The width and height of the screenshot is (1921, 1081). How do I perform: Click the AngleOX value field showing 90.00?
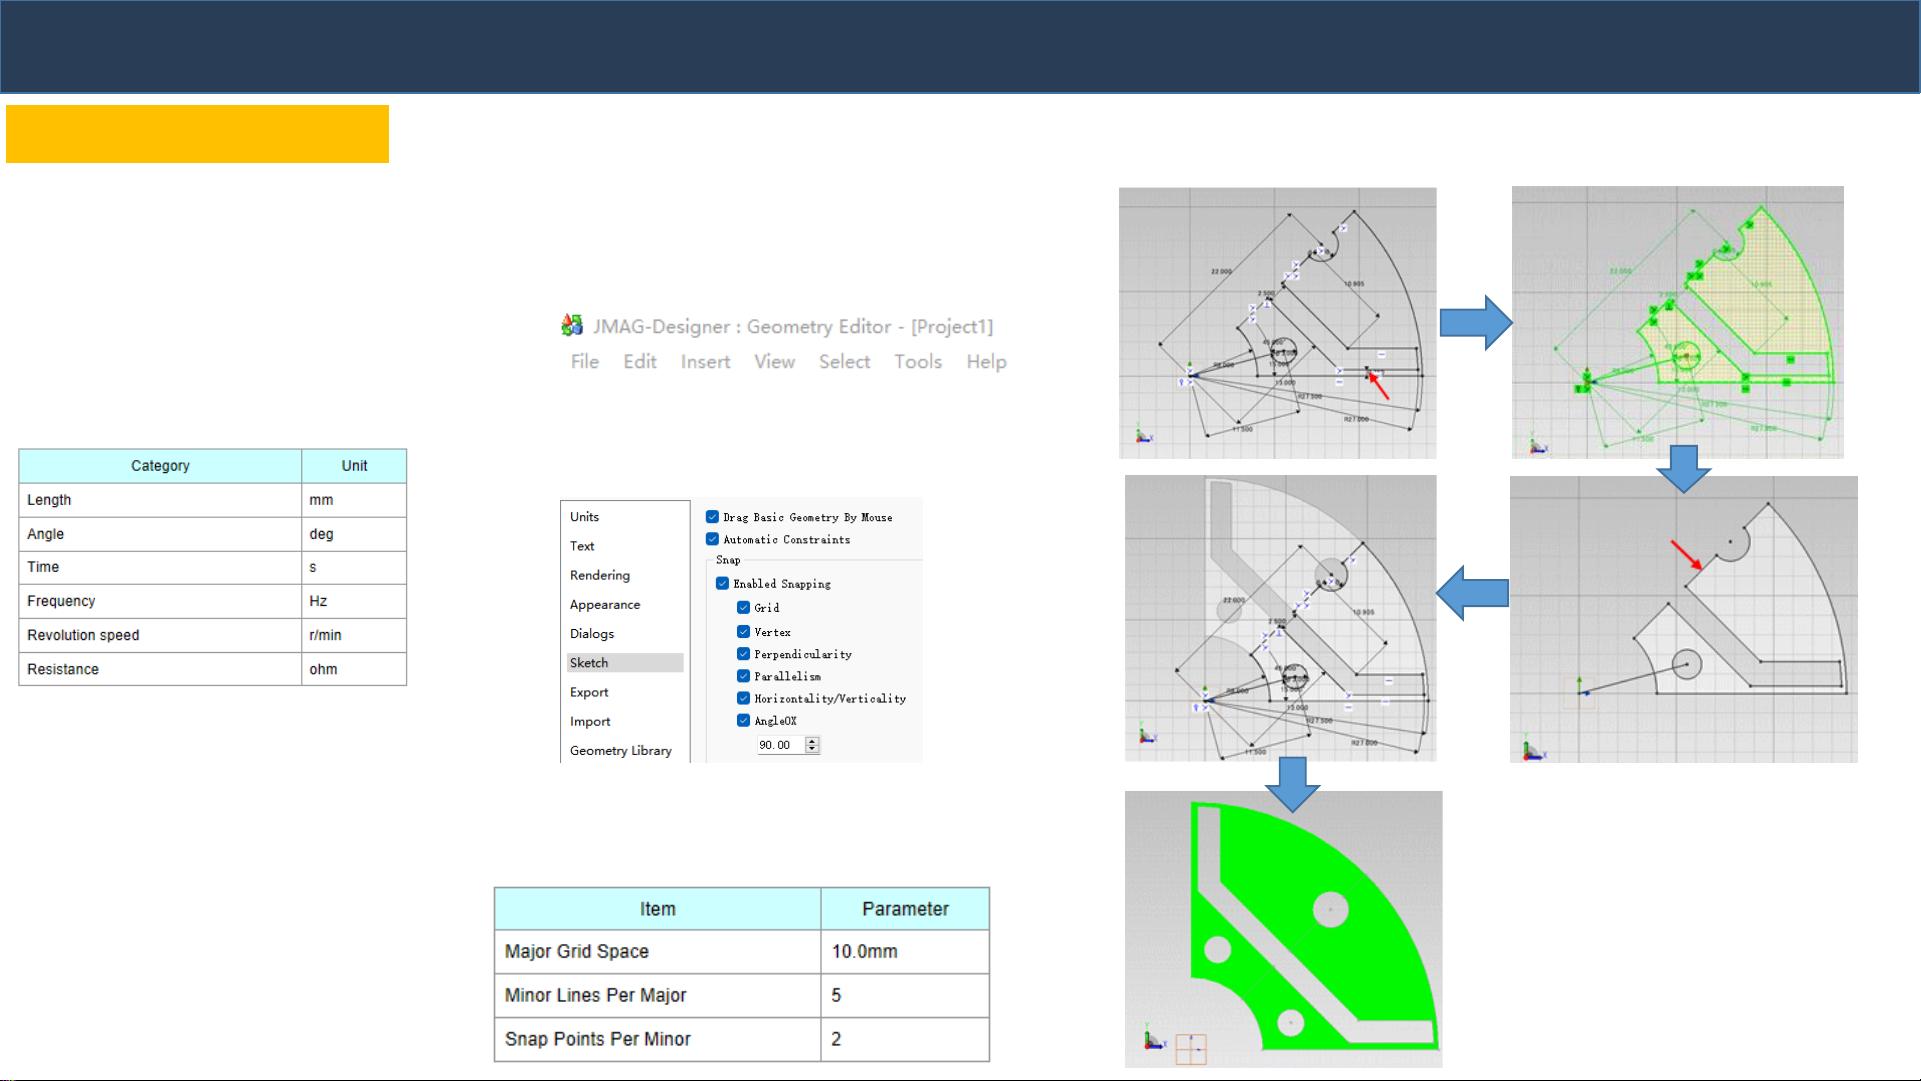[779, 745]
